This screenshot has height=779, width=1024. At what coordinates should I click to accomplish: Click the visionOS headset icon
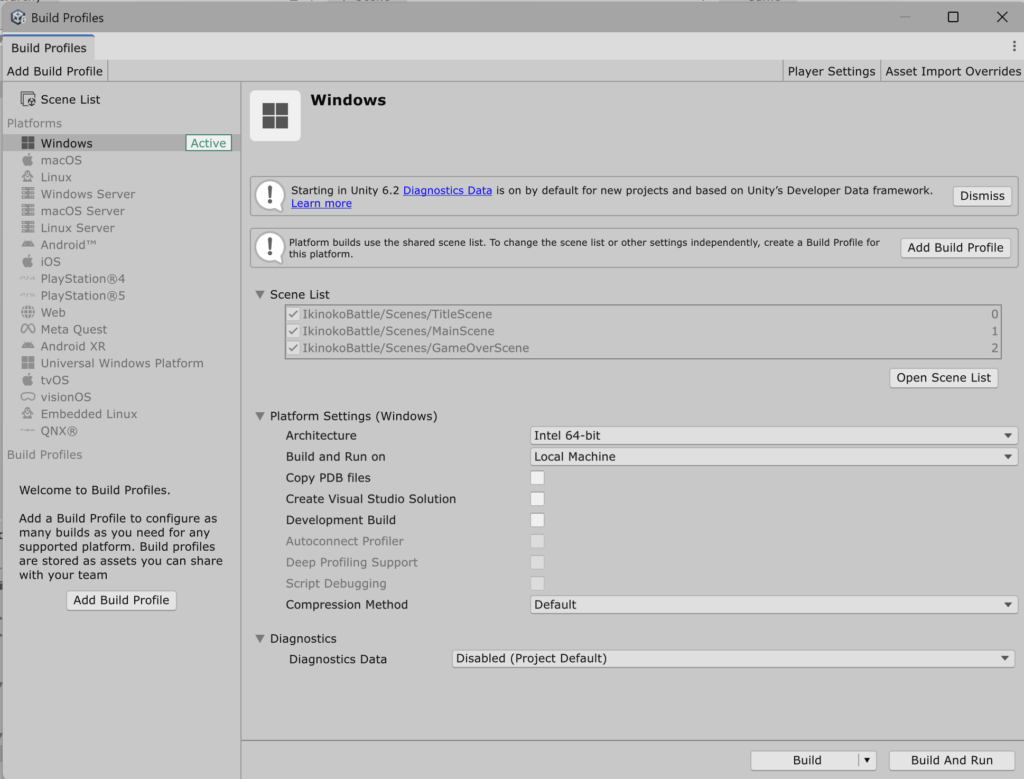coord(27,397)
